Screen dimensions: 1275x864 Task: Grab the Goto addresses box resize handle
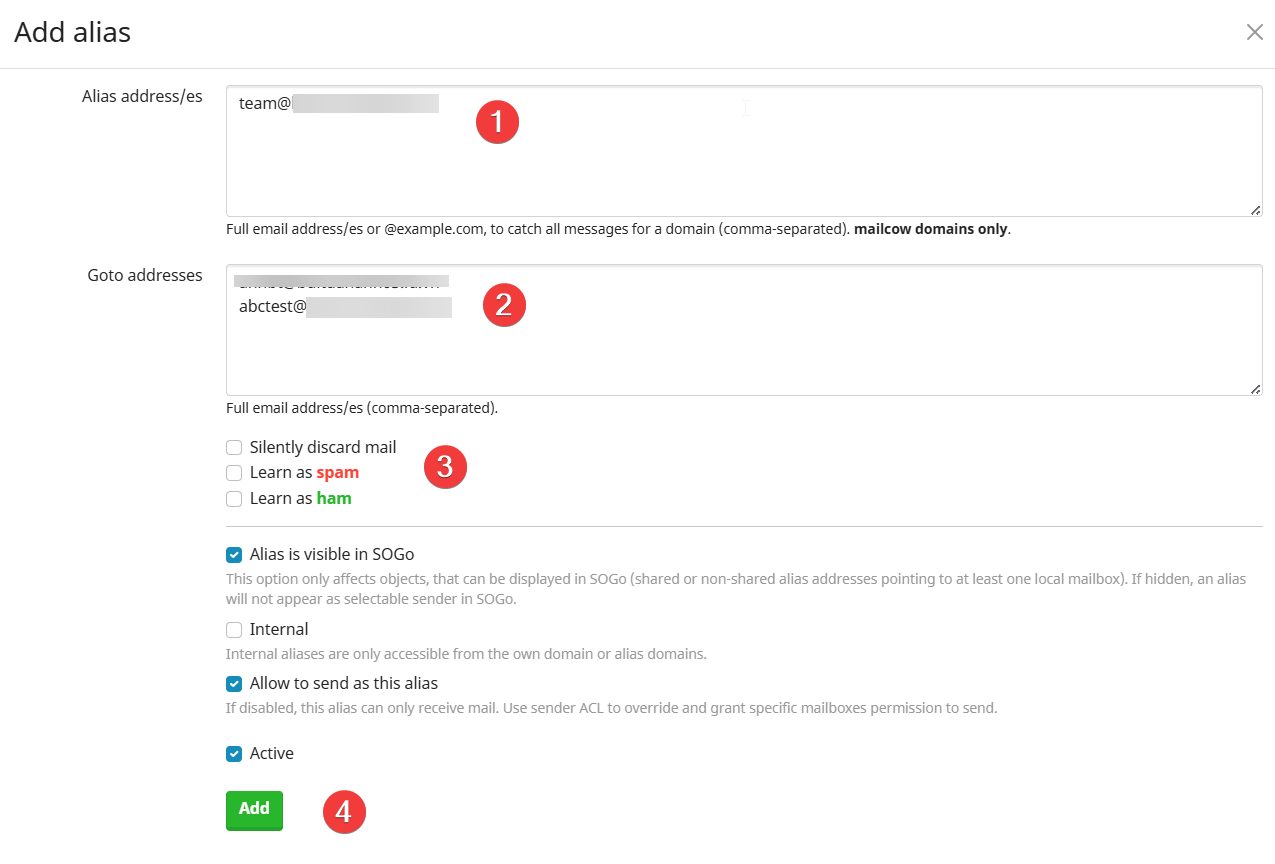click(1255, 389)
